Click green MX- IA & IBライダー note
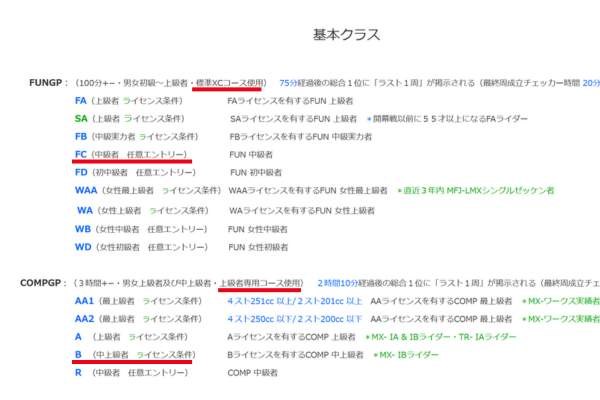 tap(440, 337)
